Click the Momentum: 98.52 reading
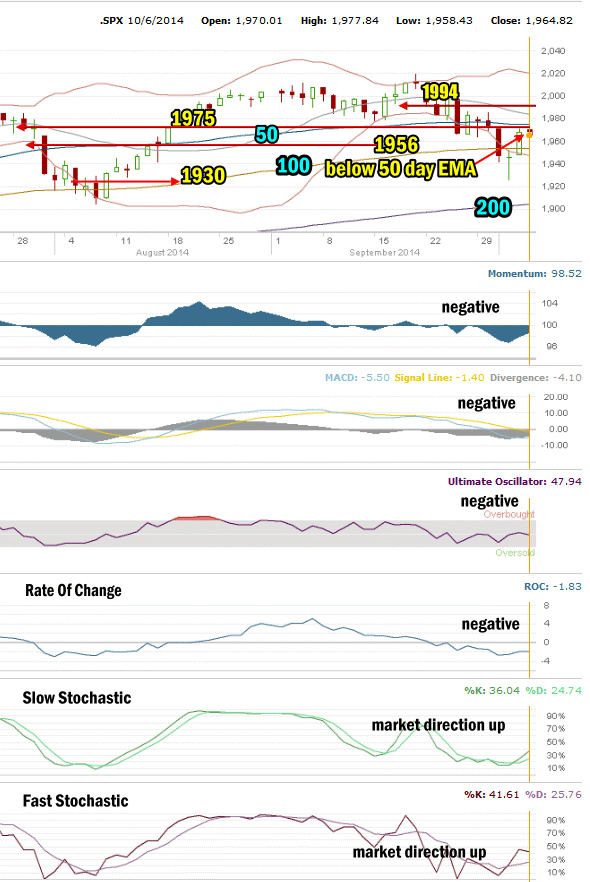The image size is (590, 882). tap(535, 274)
